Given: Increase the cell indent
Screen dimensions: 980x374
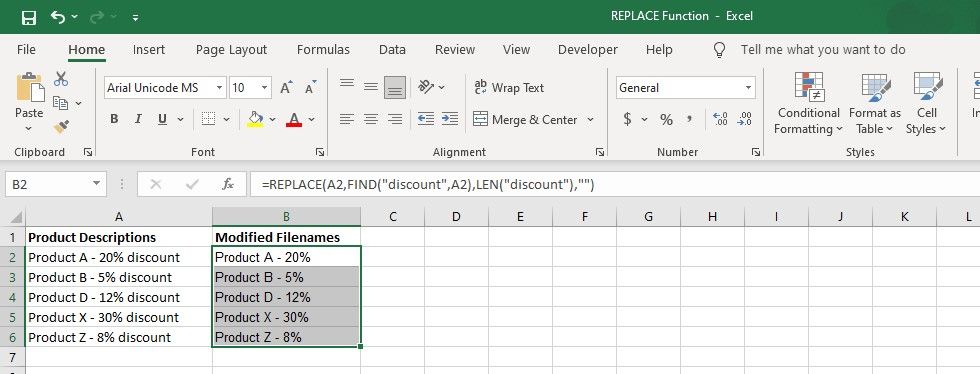Looking at the screenshot, I should pyautogui.click(x=449, y=119).
